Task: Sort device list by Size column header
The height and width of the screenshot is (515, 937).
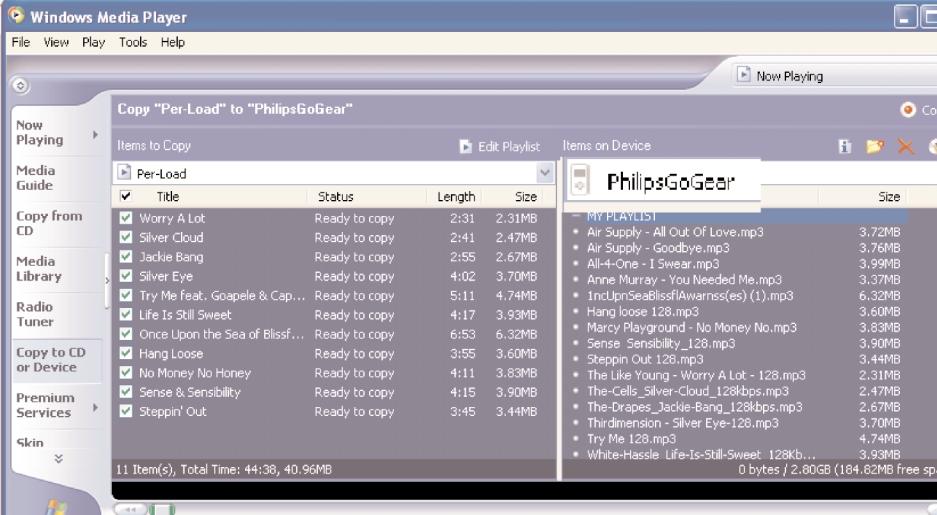Action: click(x=889, y=197)
